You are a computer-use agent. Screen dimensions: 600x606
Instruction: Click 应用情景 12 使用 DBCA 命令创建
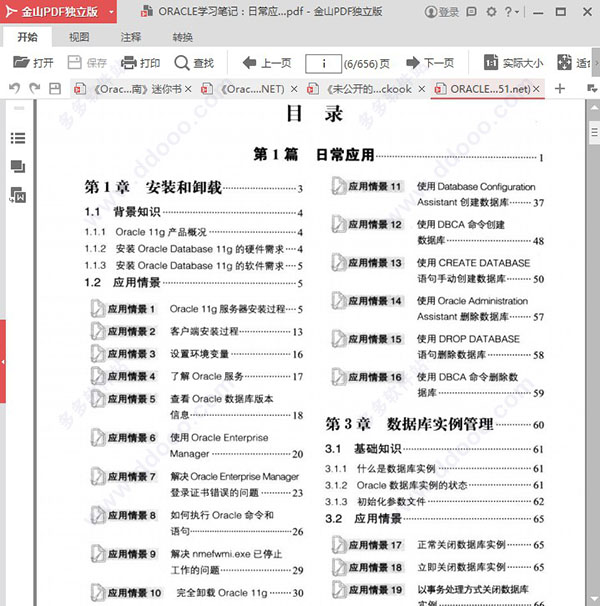[x=438, y=232]
